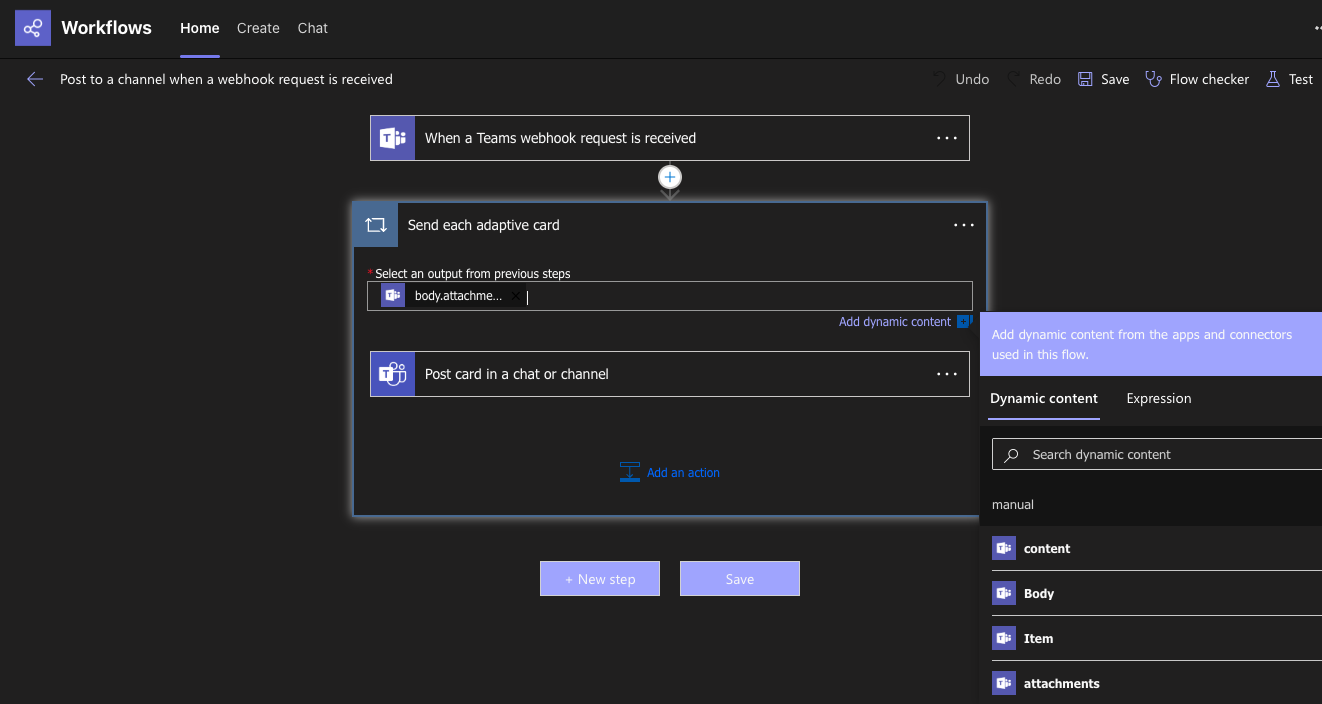Open options menu for the webhook trigger
This screenshot has width=1322, height=704.
pyautogui.click(x=947, y=138)
